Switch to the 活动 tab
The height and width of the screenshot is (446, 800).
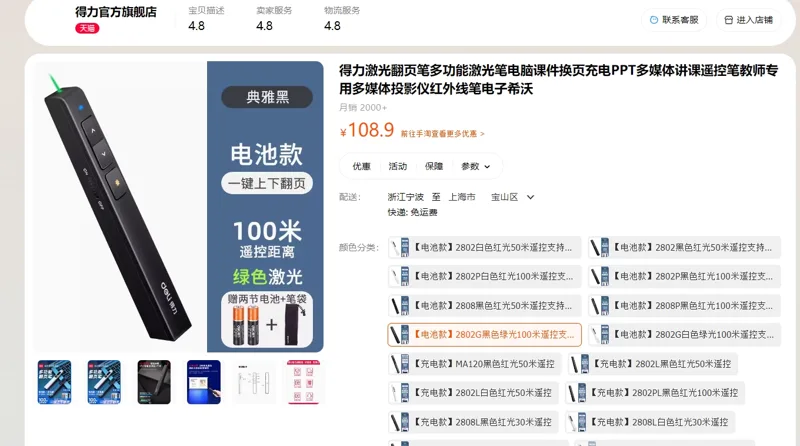tap(397, 166)
